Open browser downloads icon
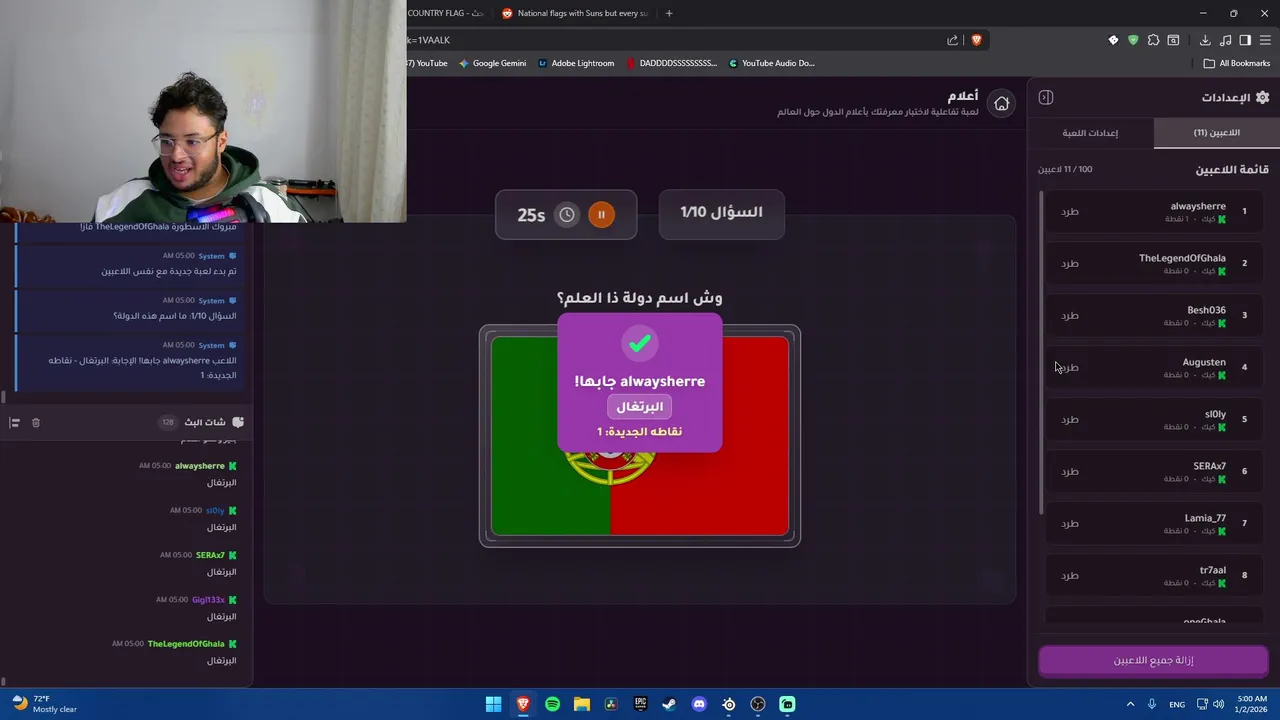 click(1205, 40)
